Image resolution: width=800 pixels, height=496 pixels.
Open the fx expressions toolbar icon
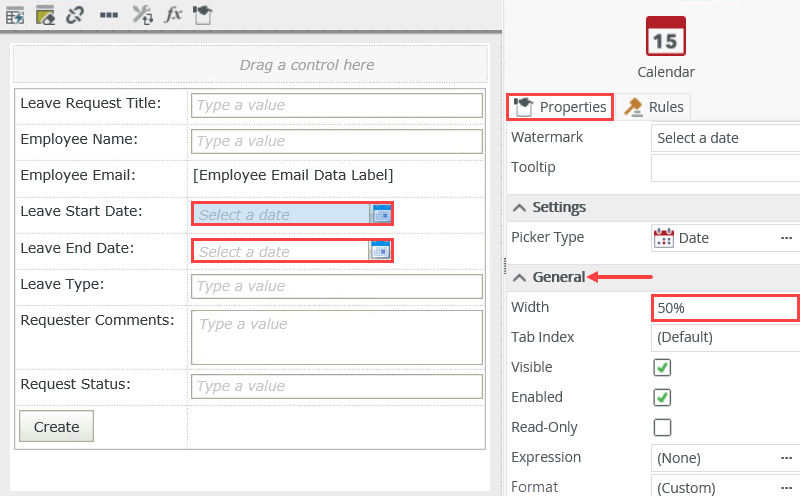pyautogui.click(x=173, y=14)
